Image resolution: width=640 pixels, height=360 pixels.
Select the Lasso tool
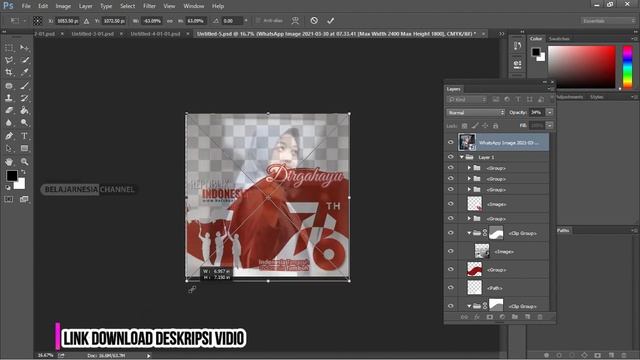[9, 60]
